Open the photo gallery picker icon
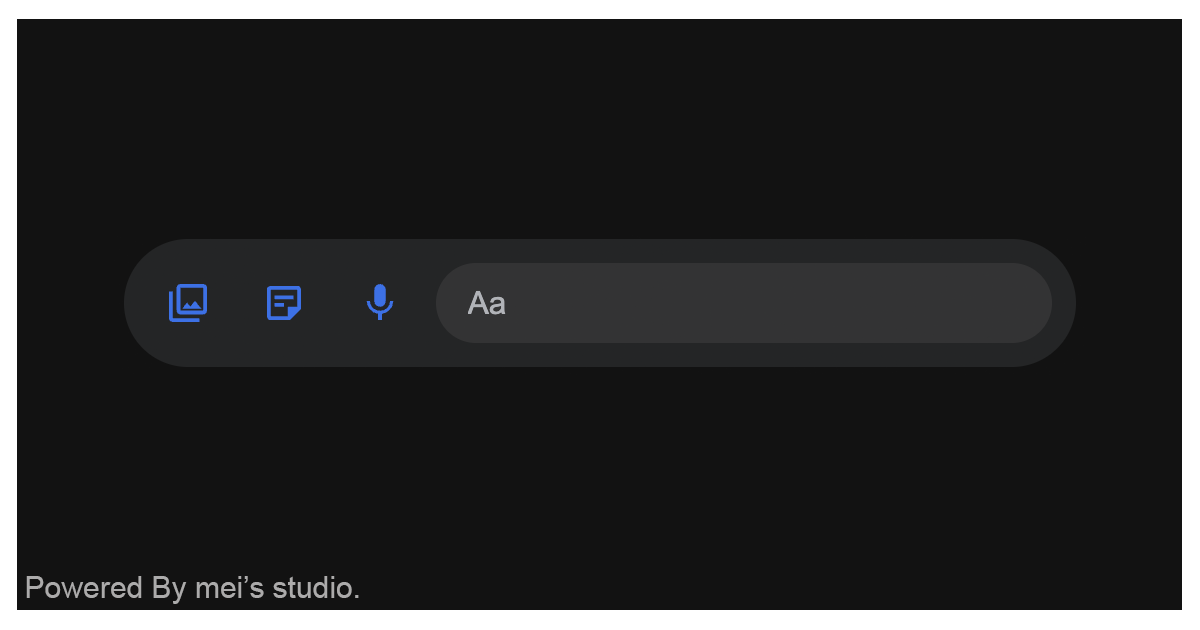Screen dimensions: 1200x630 tap(188, 302)
